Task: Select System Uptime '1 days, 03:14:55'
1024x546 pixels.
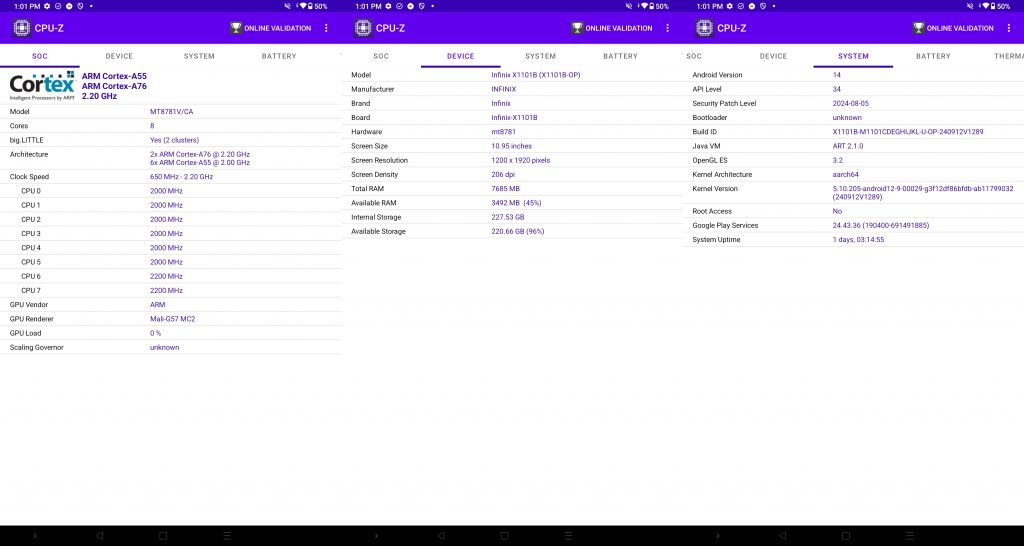Action: [858, 240]
